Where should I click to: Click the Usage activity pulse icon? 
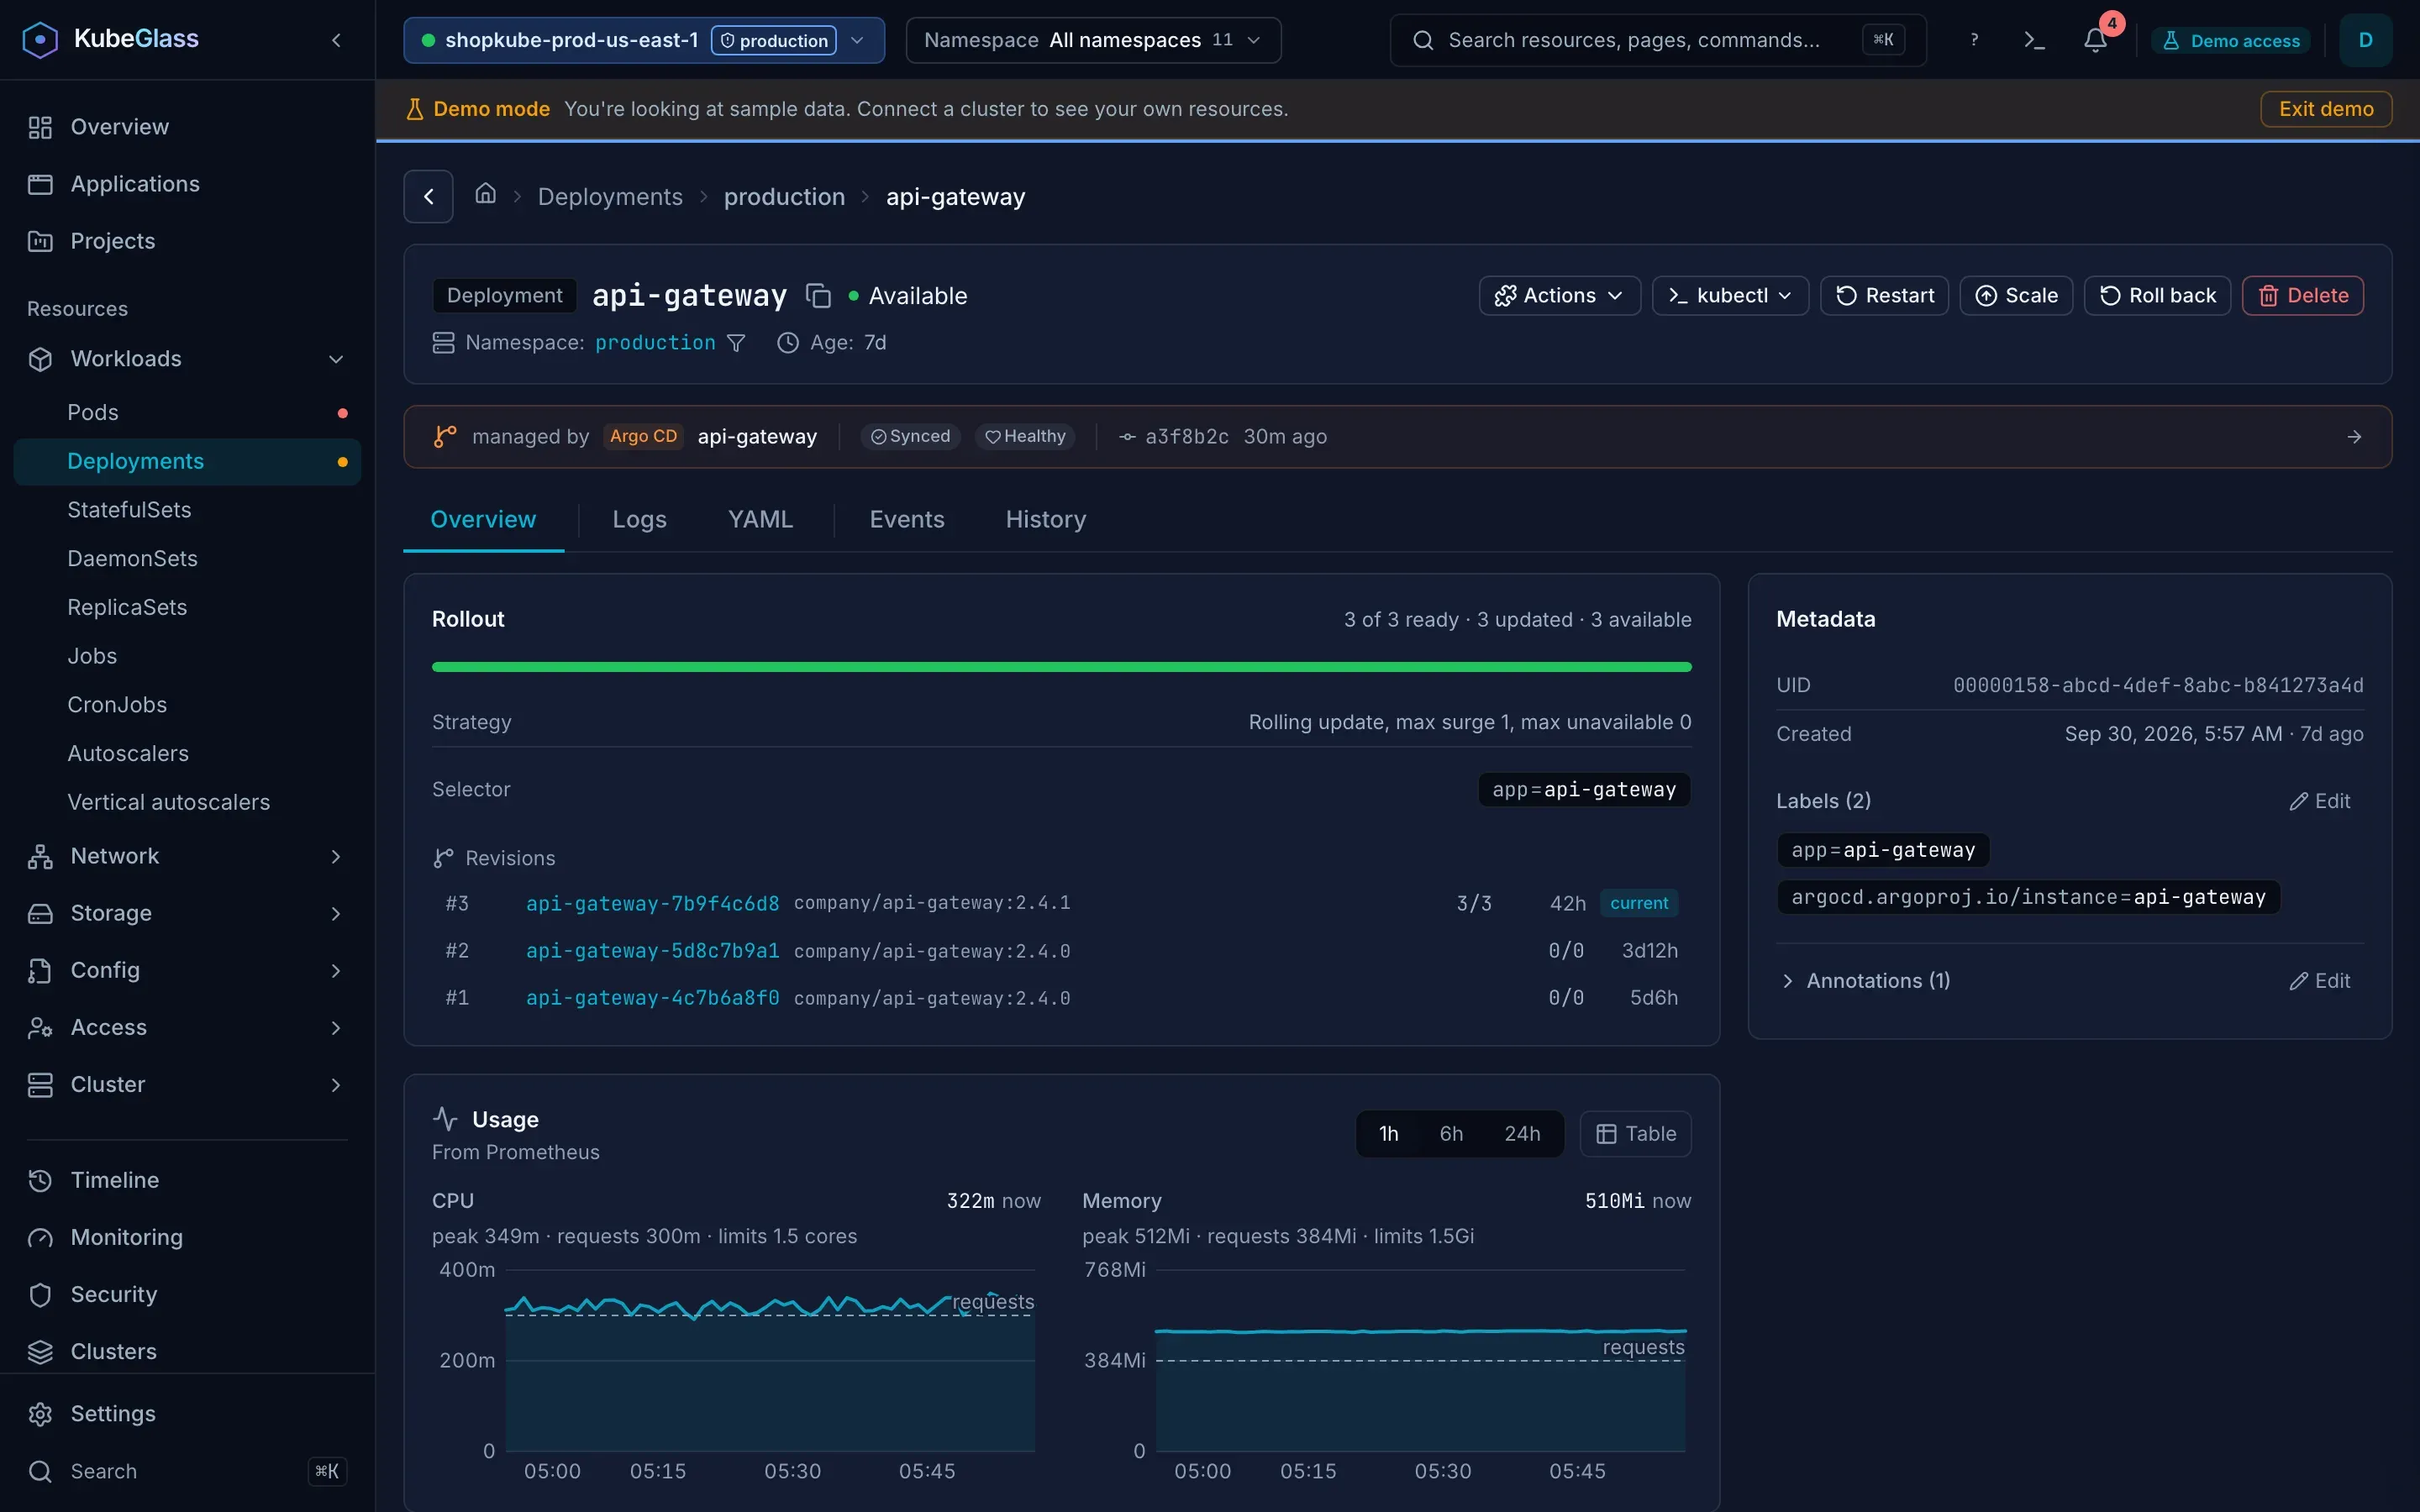(x=445, y=1119)
